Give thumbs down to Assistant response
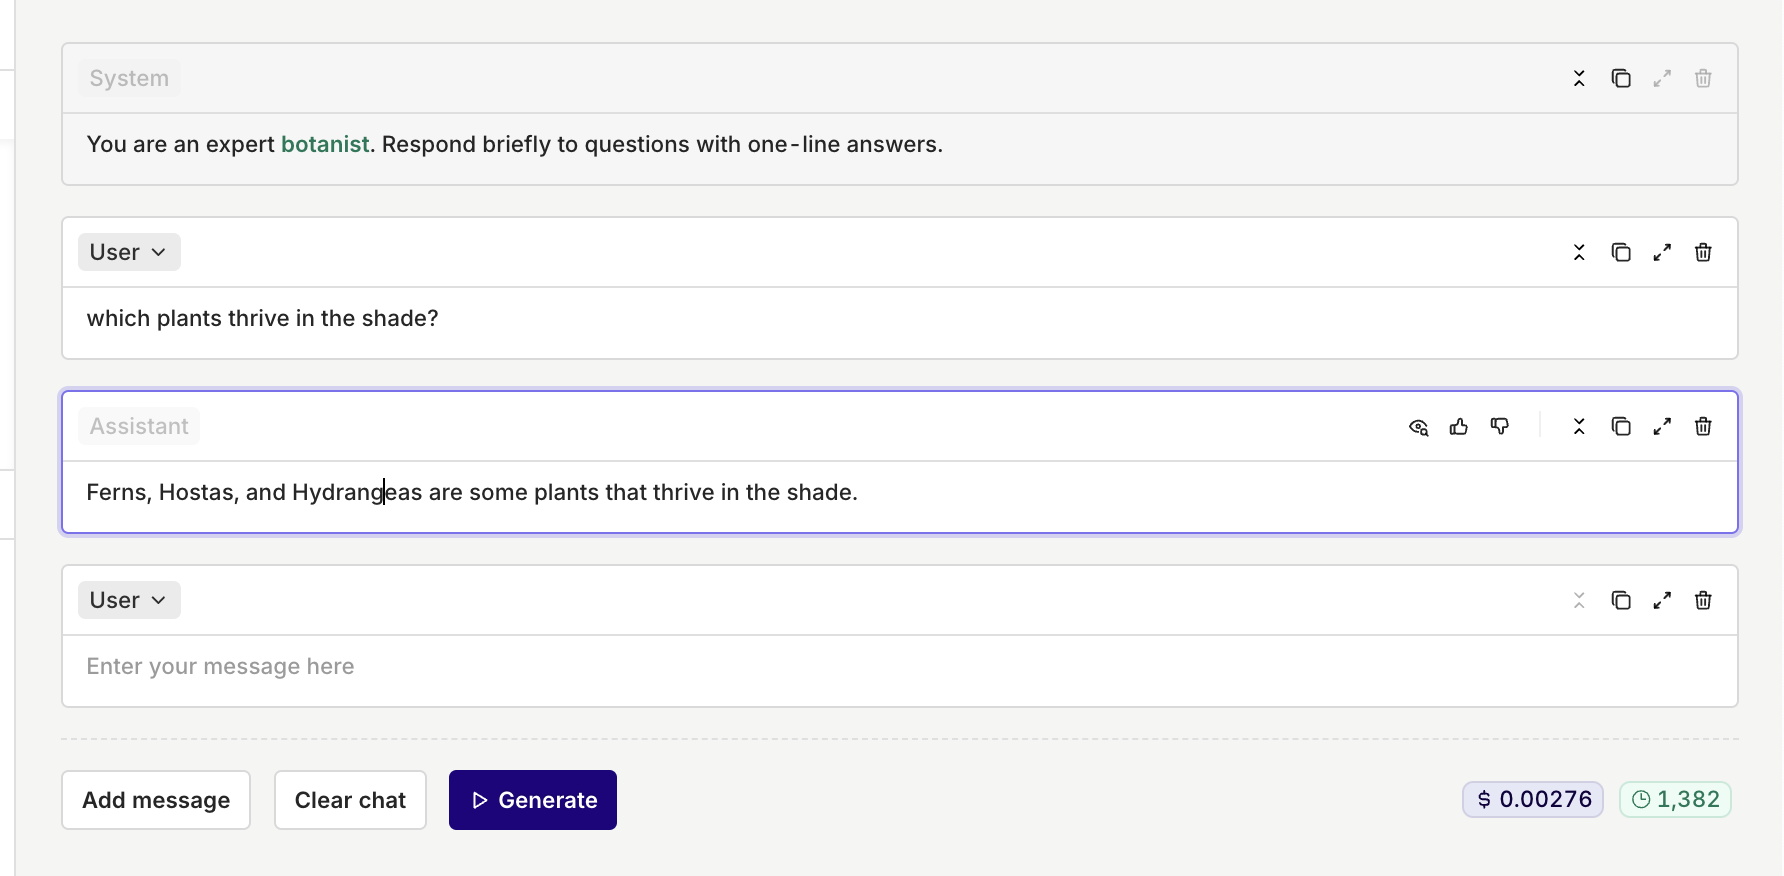This screenshot has height=876, width=1784. (1500, 427)
